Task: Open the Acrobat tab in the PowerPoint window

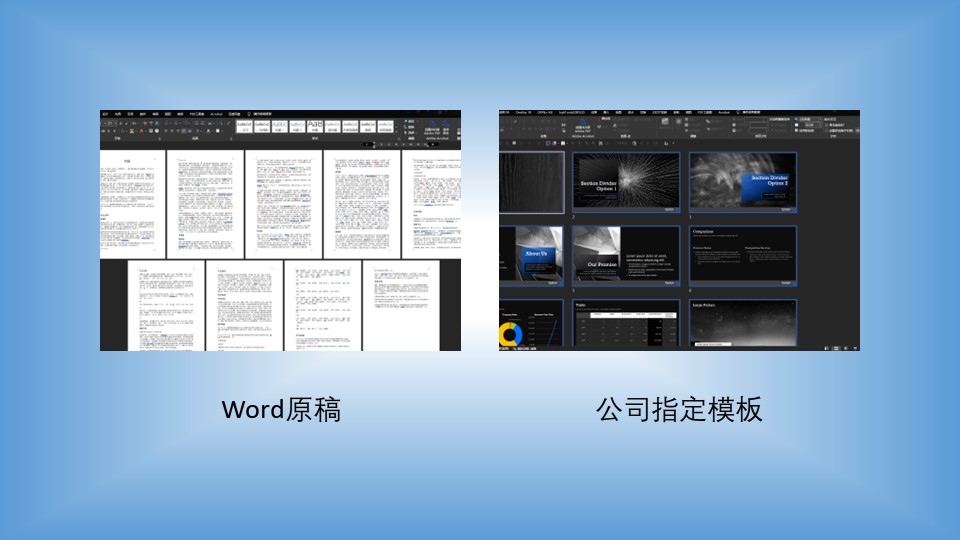Action: 724,113
